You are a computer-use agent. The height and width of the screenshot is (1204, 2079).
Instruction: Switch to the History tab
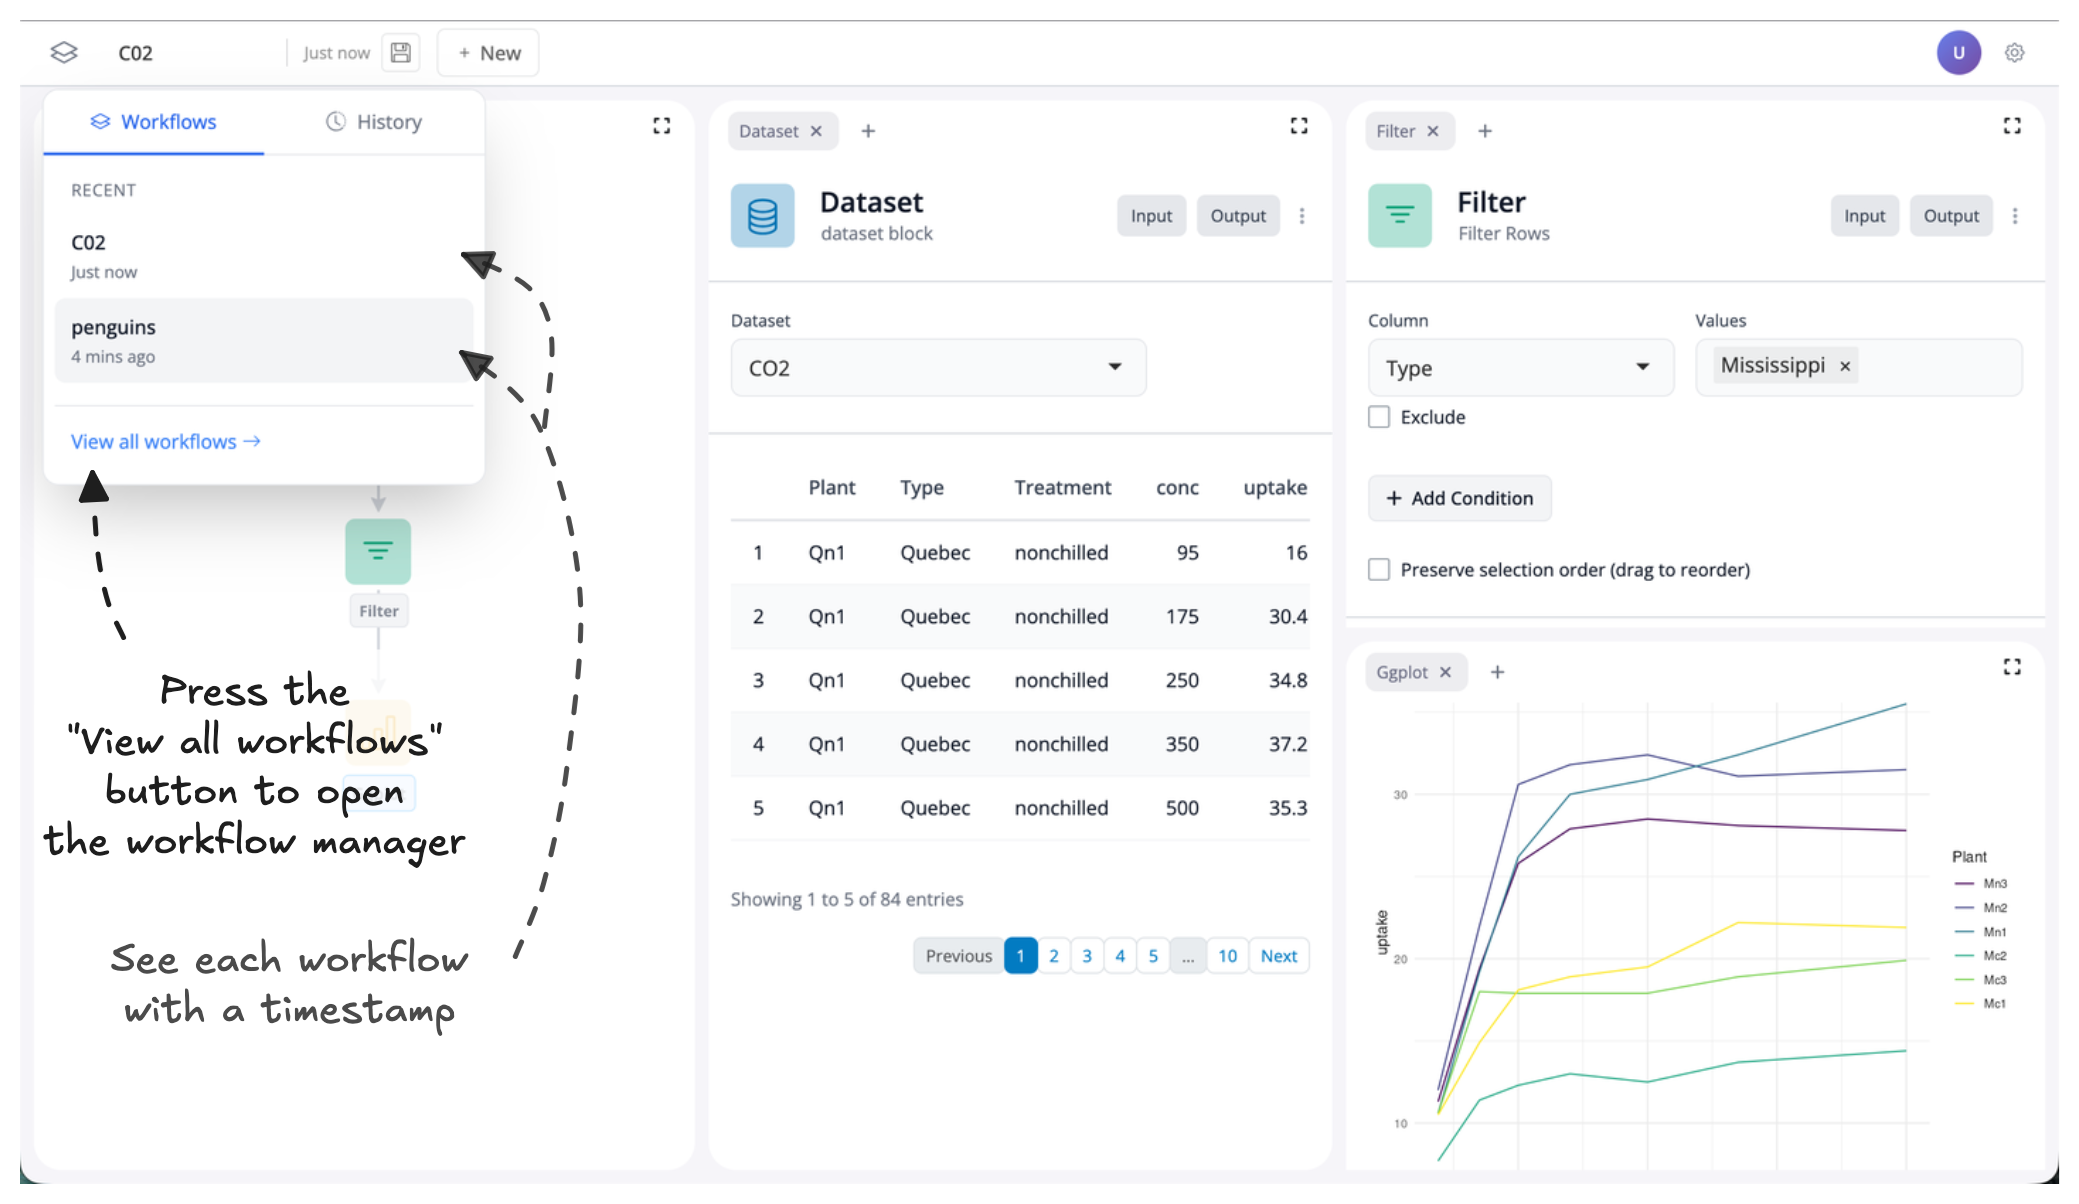point(374,122)
